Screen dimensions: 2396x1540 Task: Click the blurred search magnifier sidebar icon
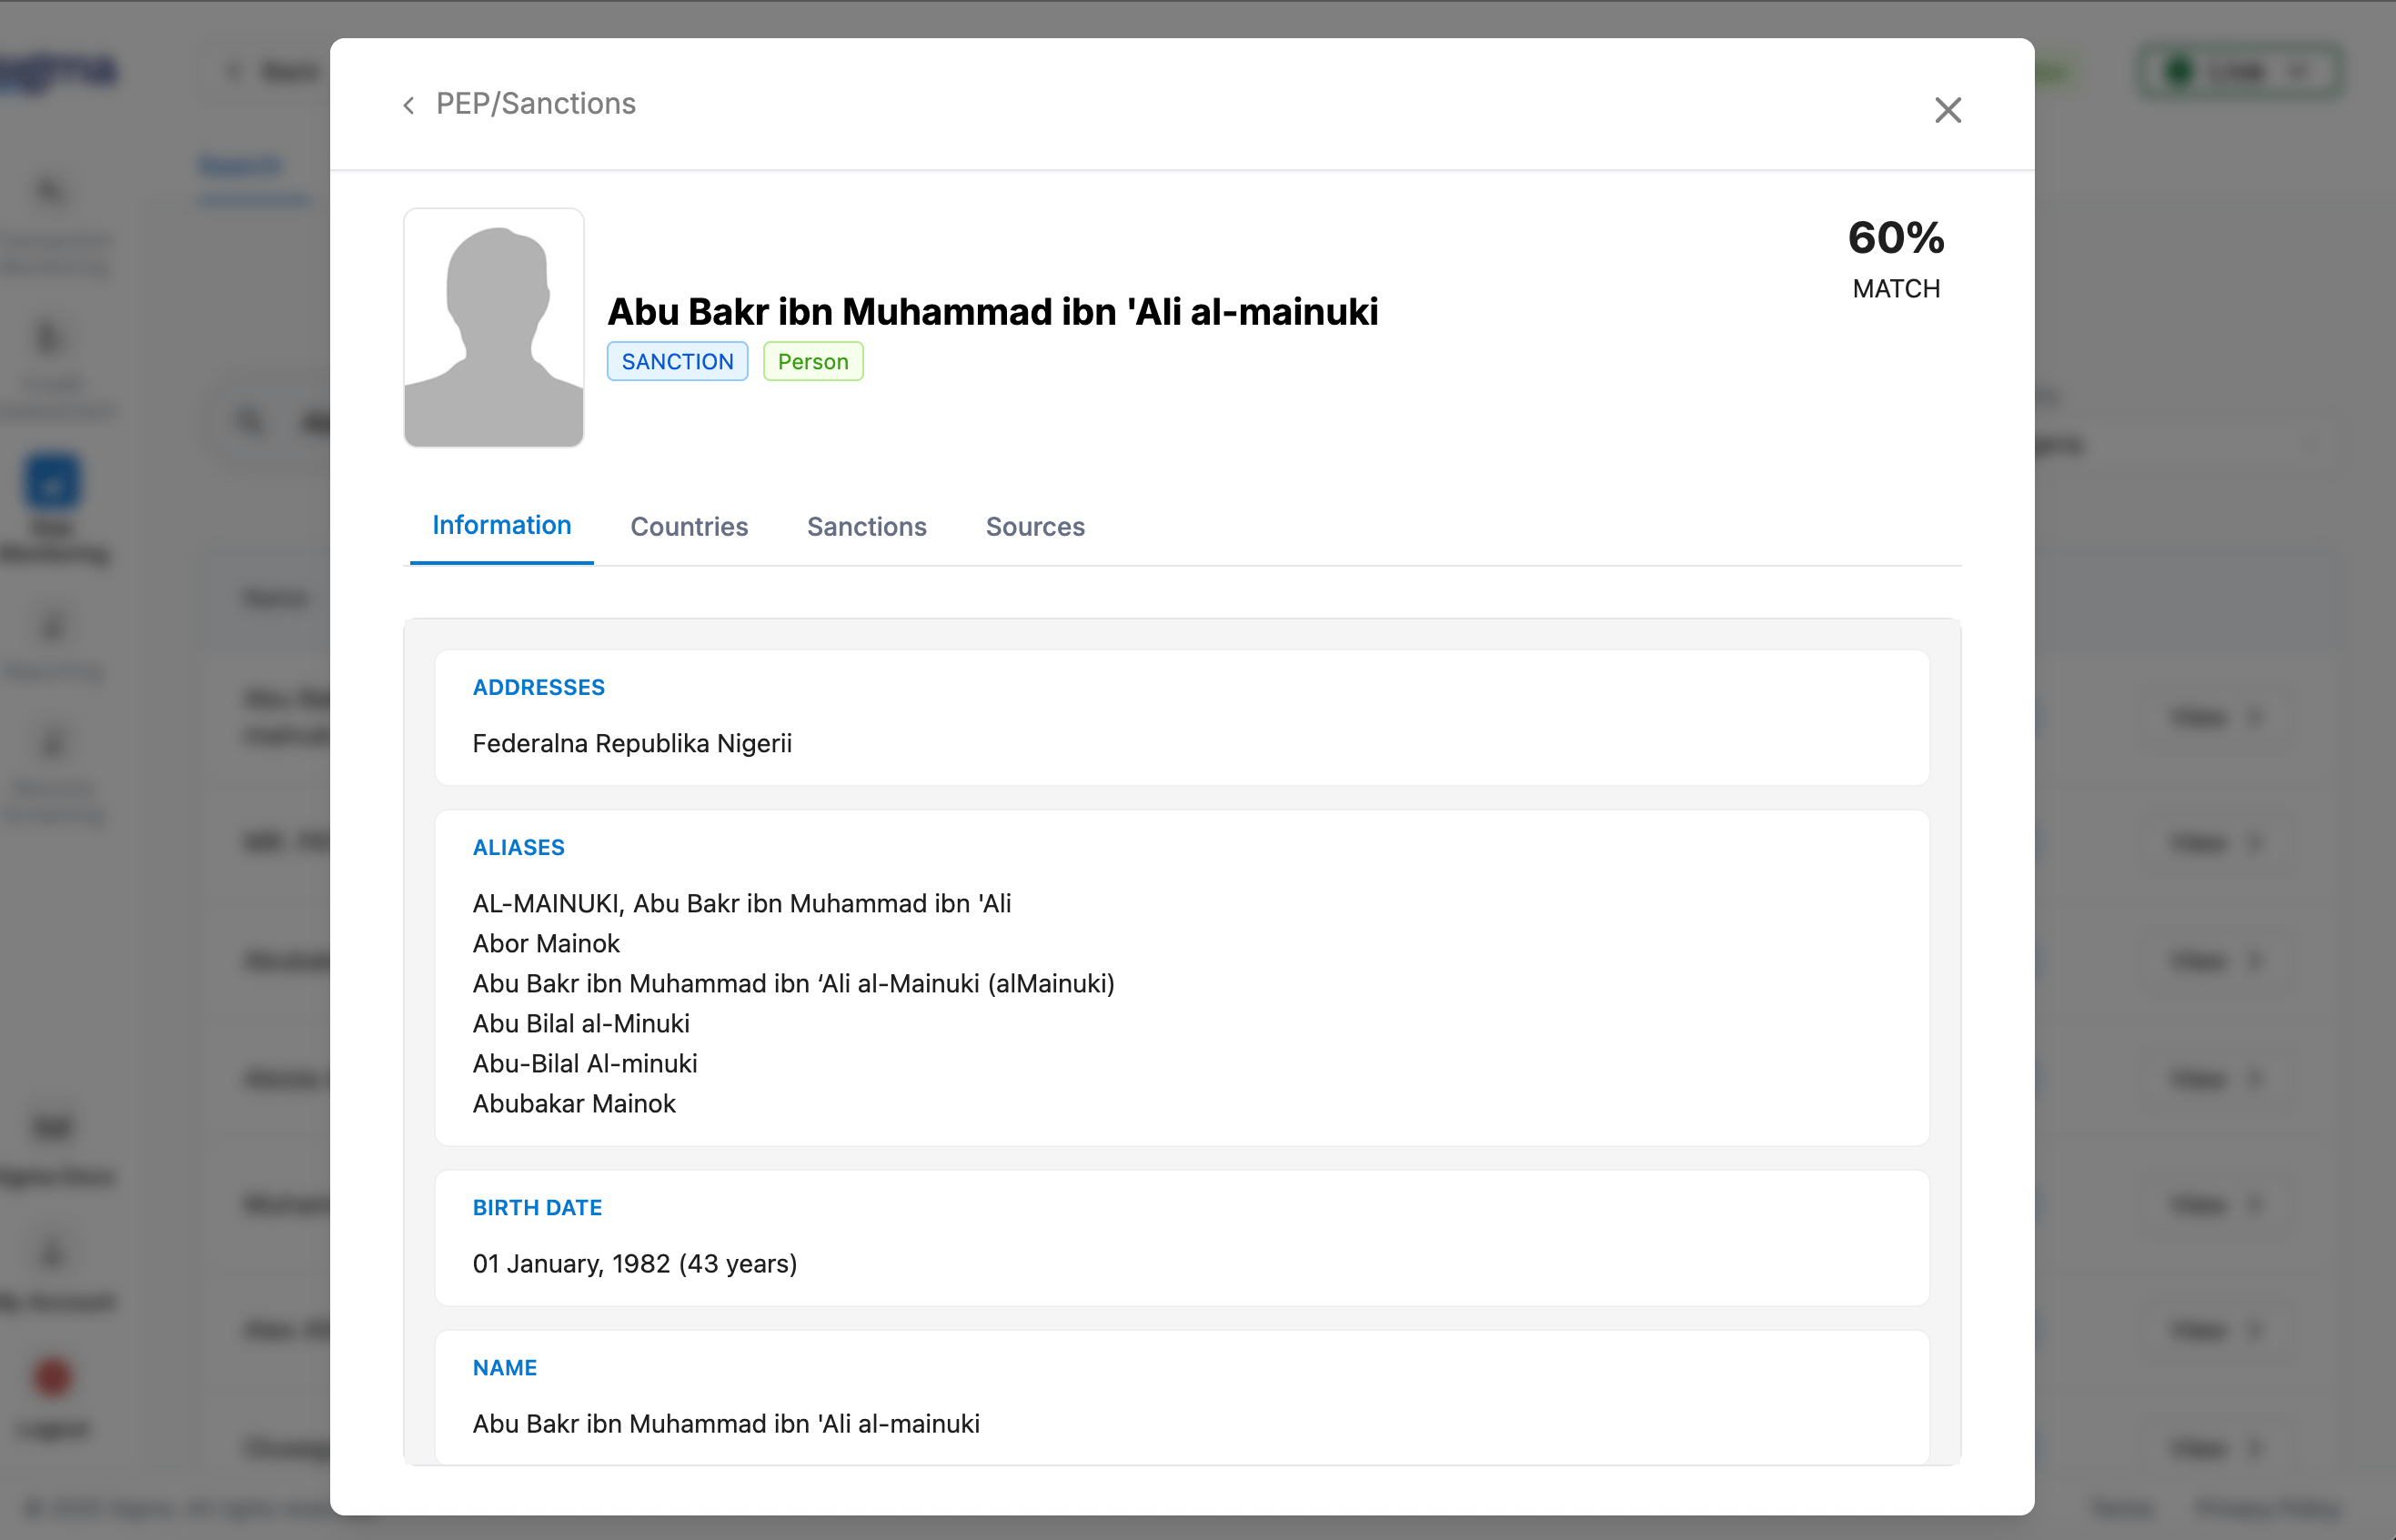(50, 190)
